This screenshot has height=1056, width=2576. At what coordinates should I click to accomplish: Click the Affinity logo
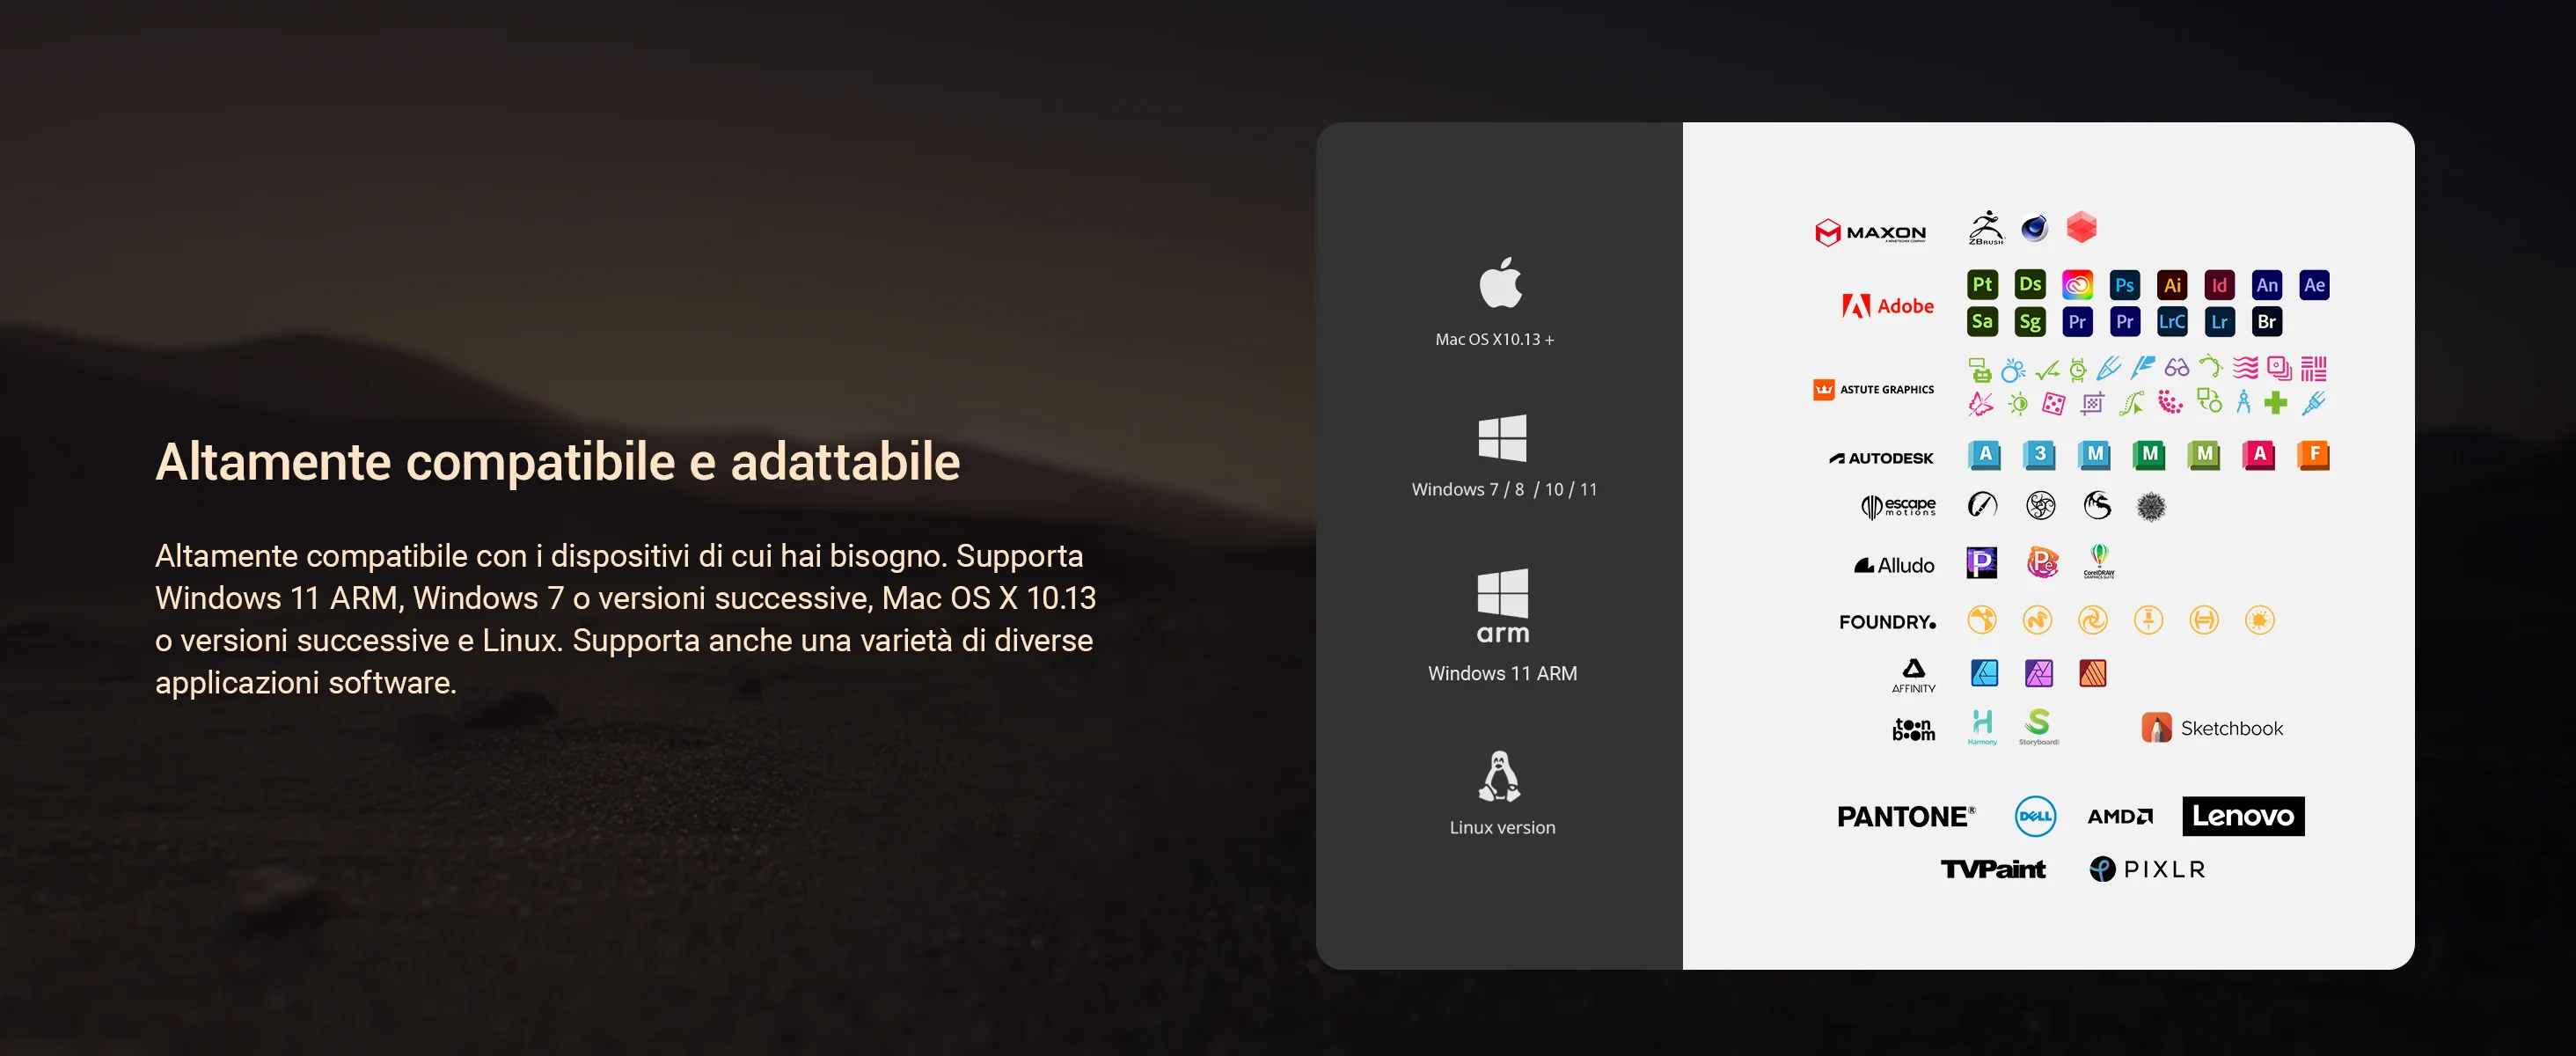tap(1913, 676)
